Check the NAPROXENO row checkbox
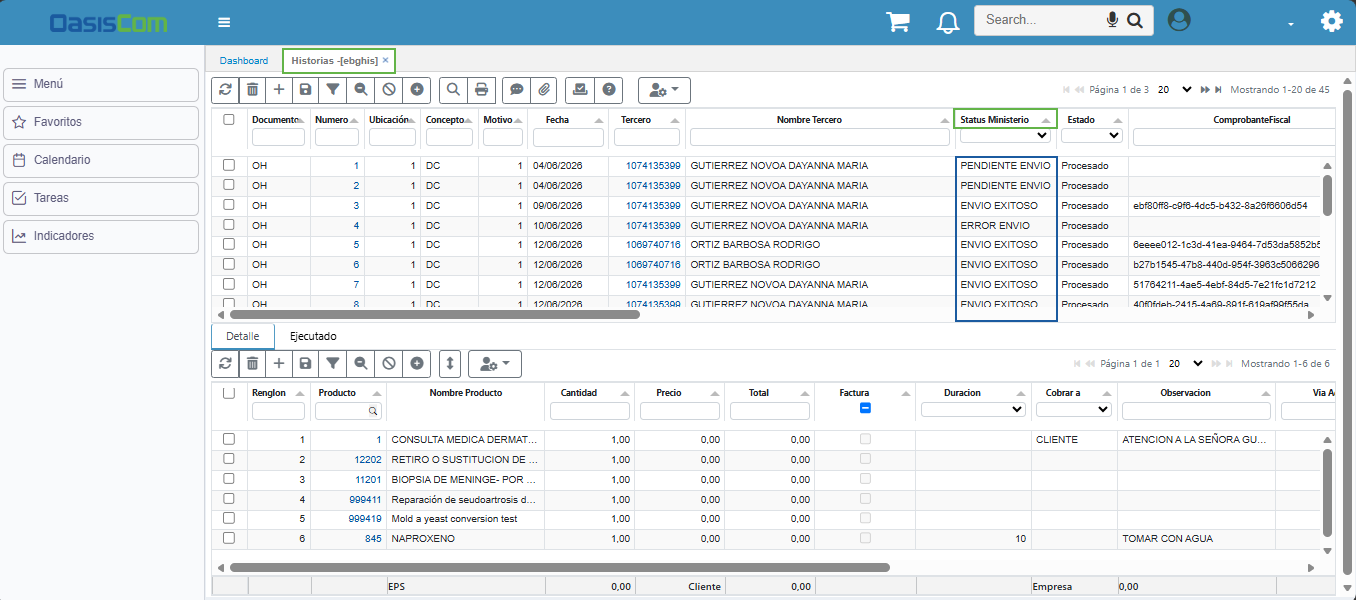Screen dimensions: 1356x600 click(x=229, y=538)
